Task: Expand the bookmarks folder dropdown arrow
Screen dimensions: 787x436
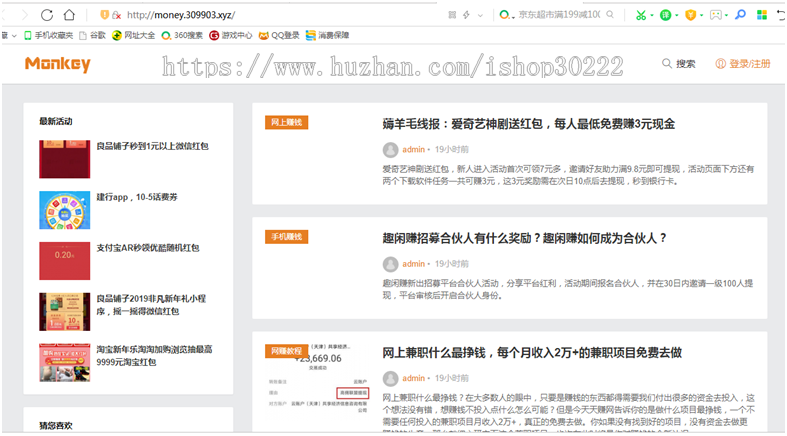Action: [x=14, y=36]
